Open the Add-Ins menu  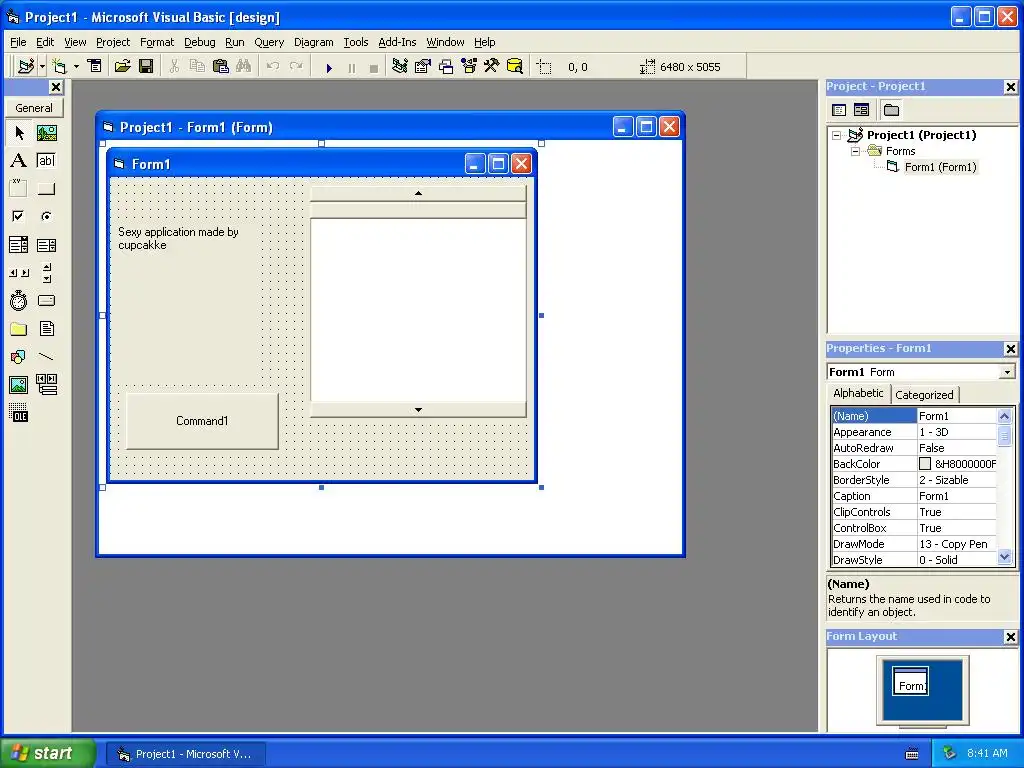[x=397, y=42]
